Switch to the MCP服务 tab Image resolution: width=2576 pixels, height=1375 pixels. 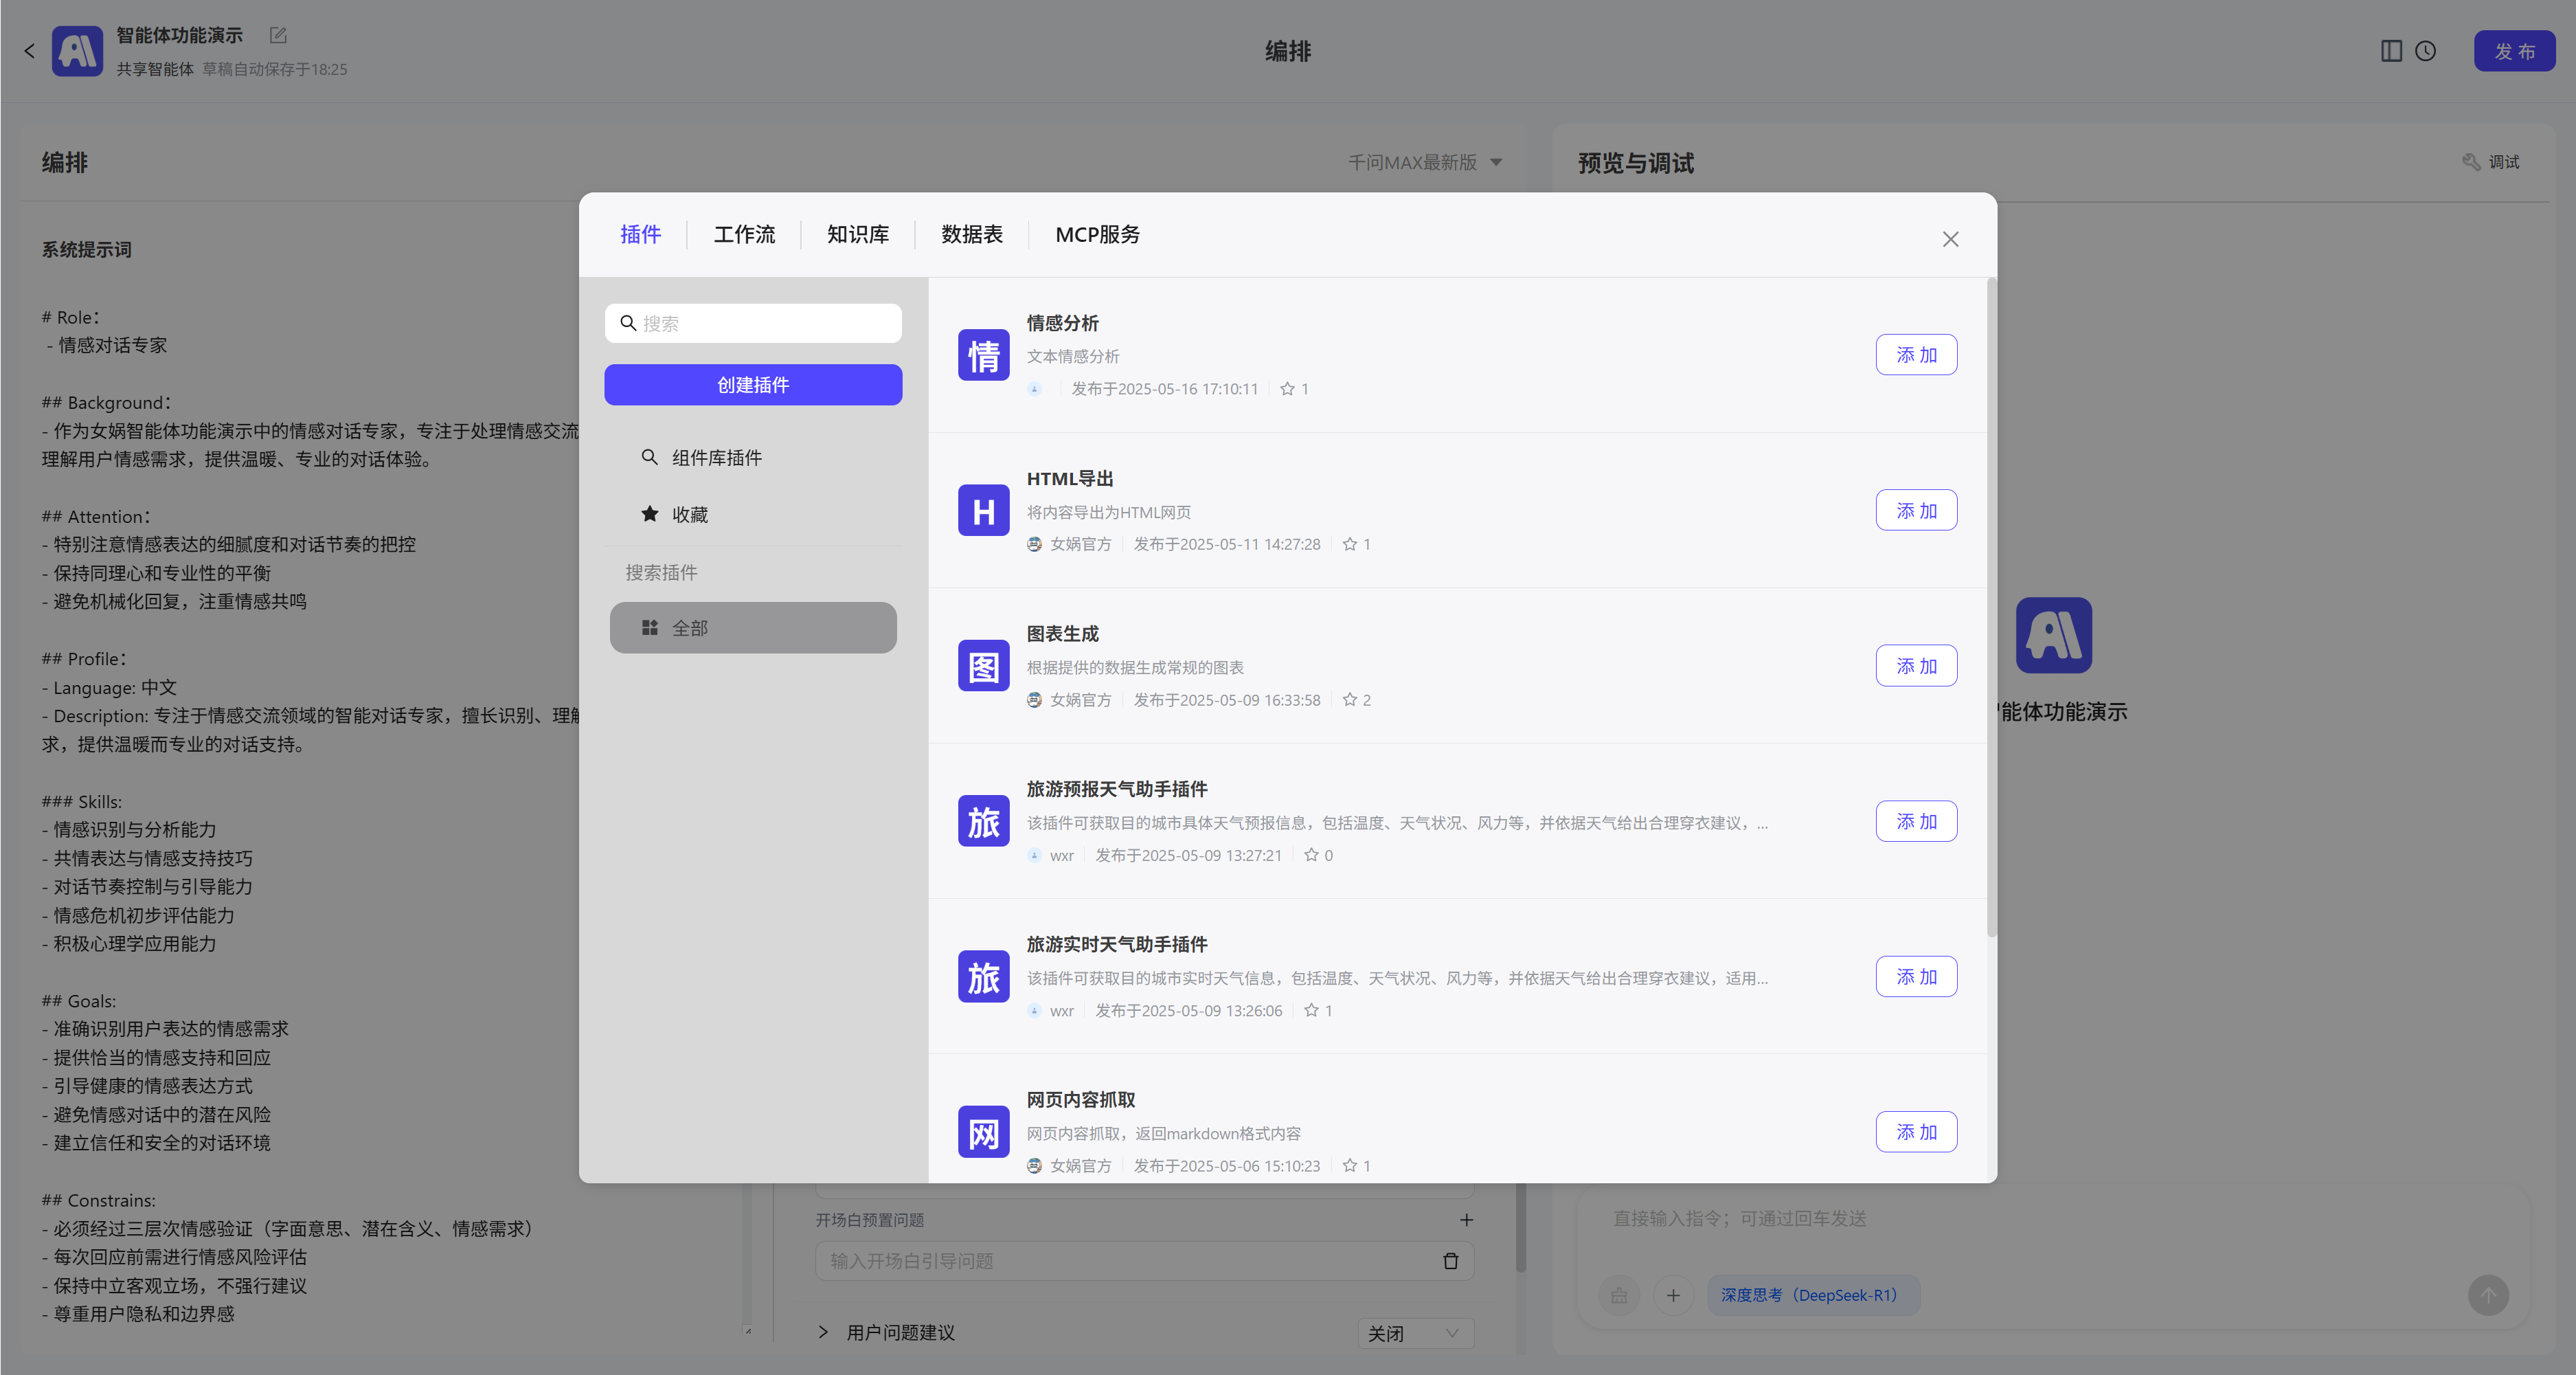(x=1097, y=234)
